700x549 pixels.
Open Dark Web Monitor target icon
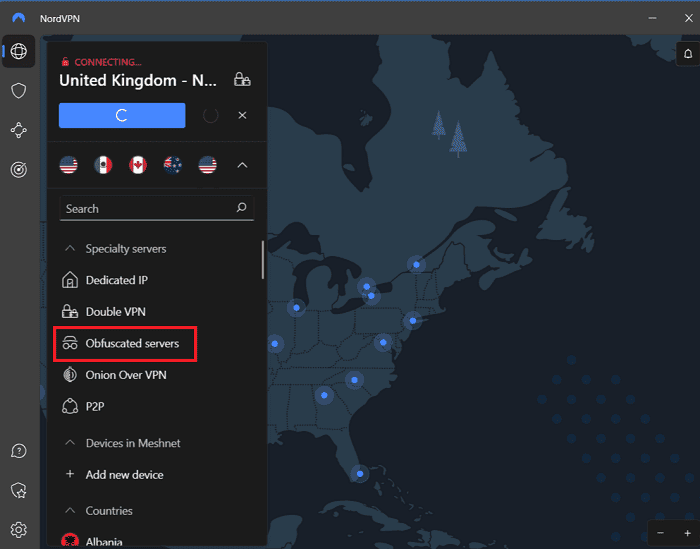[18, 169]
